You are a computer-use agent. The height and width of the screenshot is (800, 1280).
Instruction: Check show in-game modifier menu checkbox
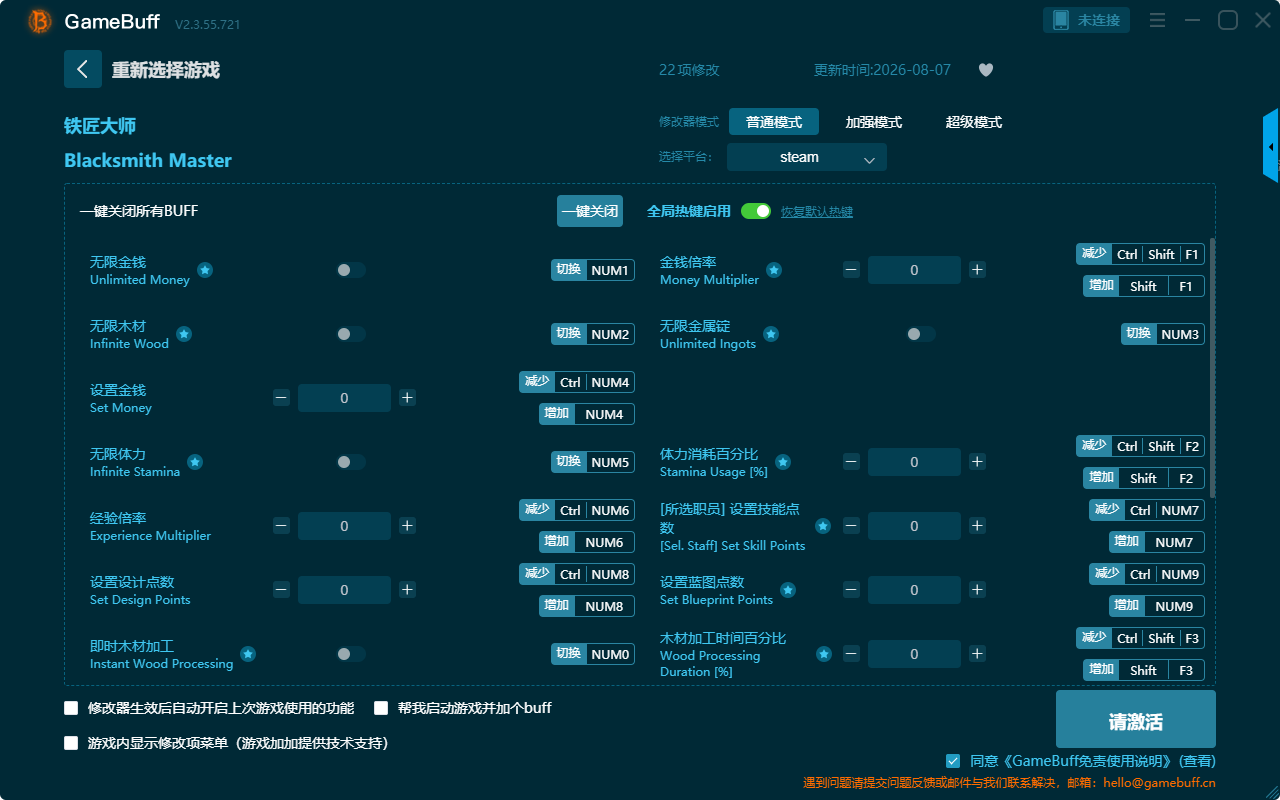pyautogui.click(x=71, y=743)
